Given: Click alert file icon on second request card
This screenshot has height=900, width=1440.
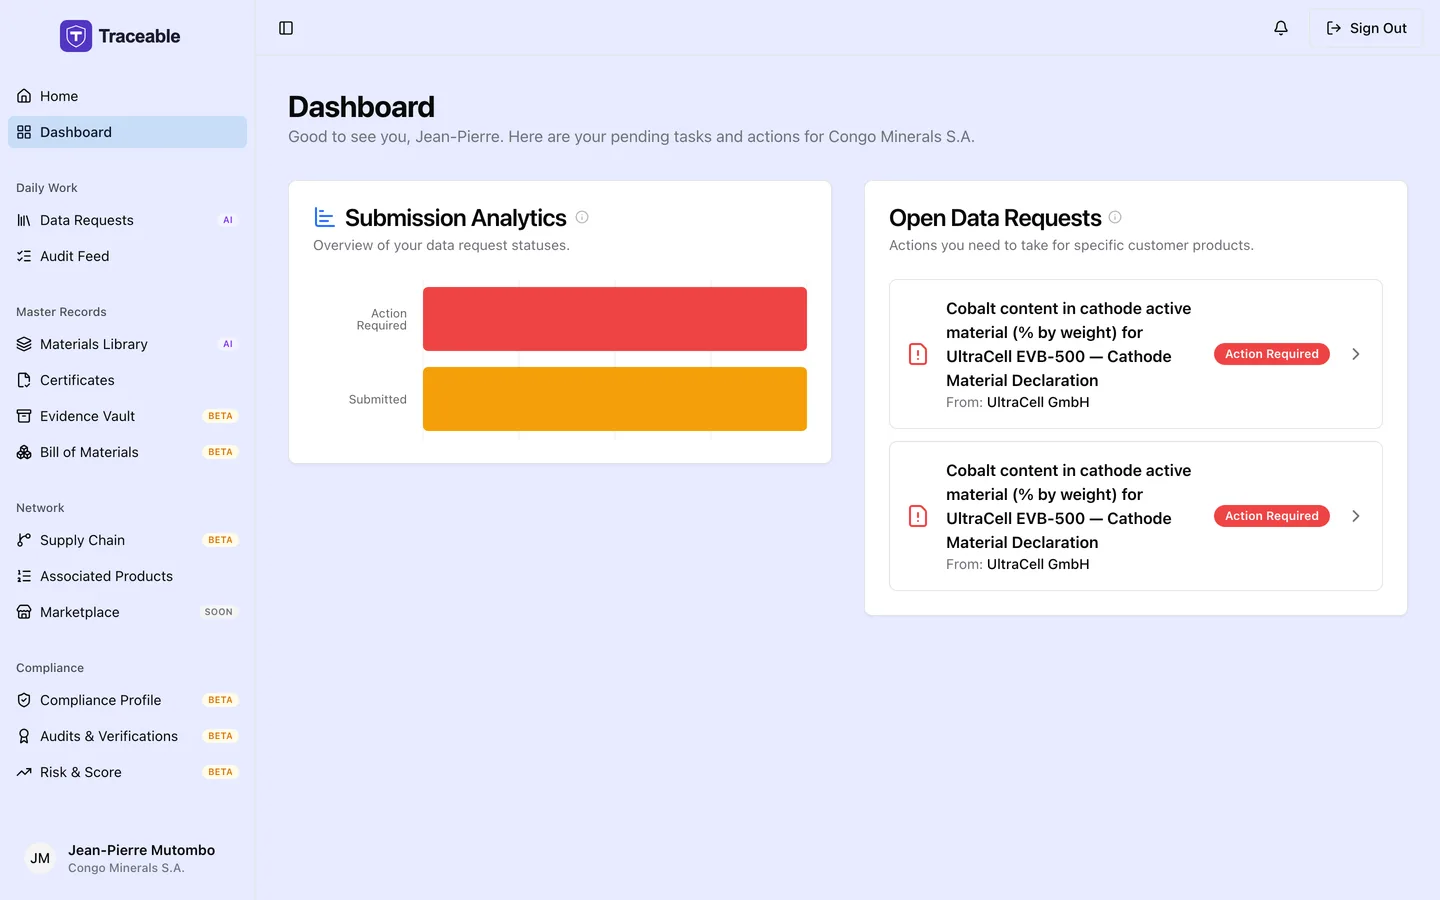Looking at the screenshot, I should (x=918, y=516).
